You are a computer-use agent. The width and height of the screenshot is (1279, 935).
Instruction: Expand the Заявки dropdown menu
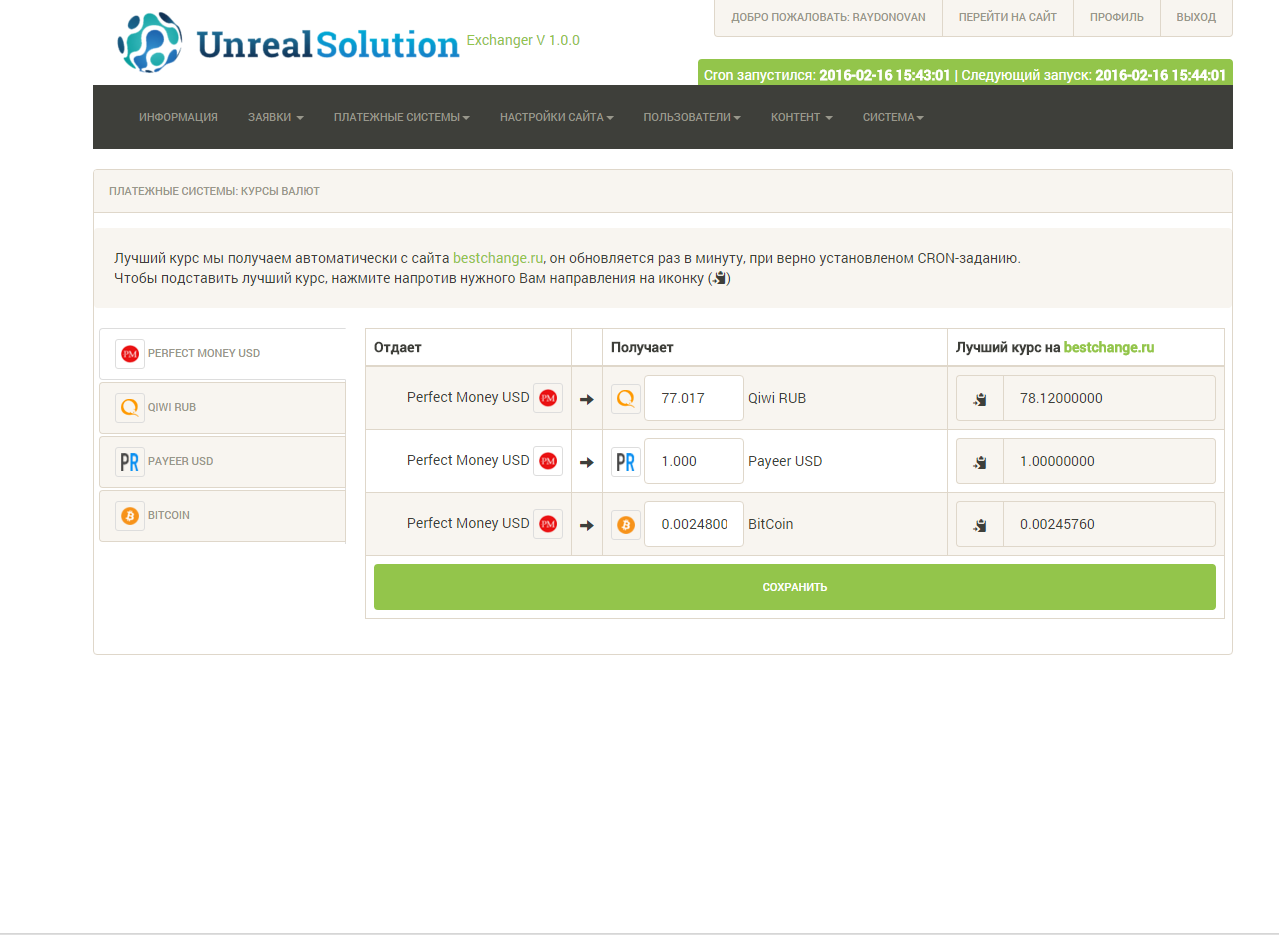pos(275,117)
